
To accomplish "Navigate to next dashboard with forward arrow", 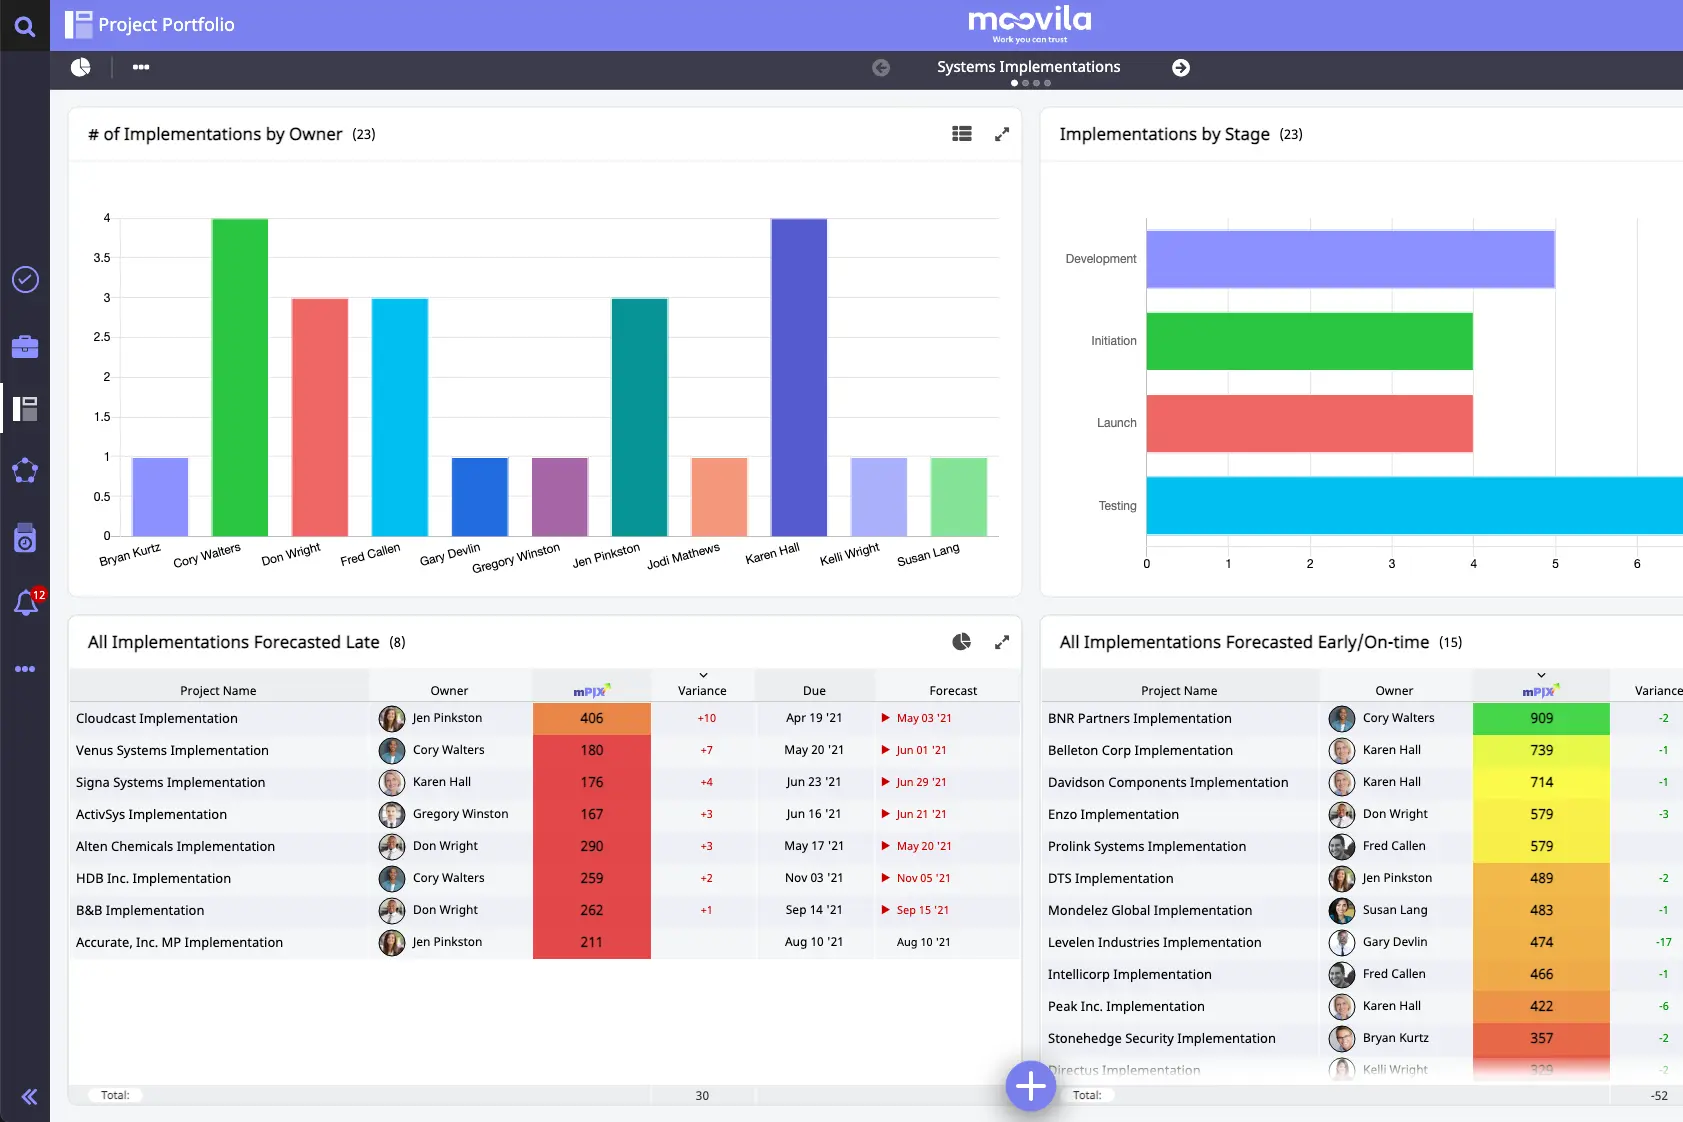I will pos(1181,67).
